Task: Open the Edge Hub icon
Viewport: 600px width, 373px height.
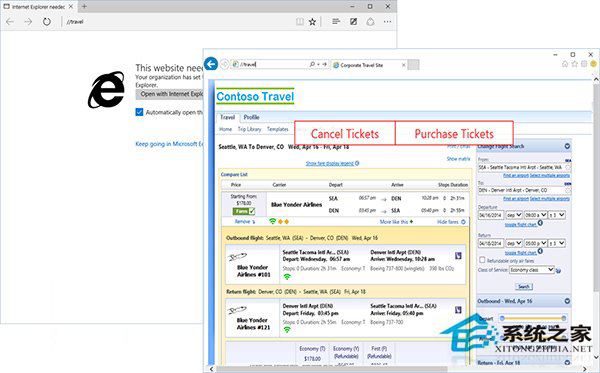Action: [336, 21]
